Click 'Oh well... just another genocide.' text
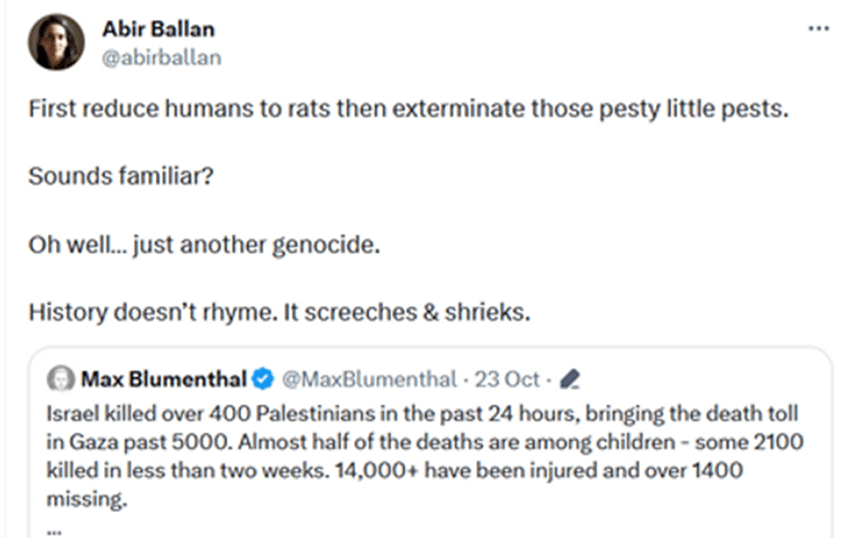Image resolution: width=844 pixels, height=538 pixels. [x=204, y=245]
